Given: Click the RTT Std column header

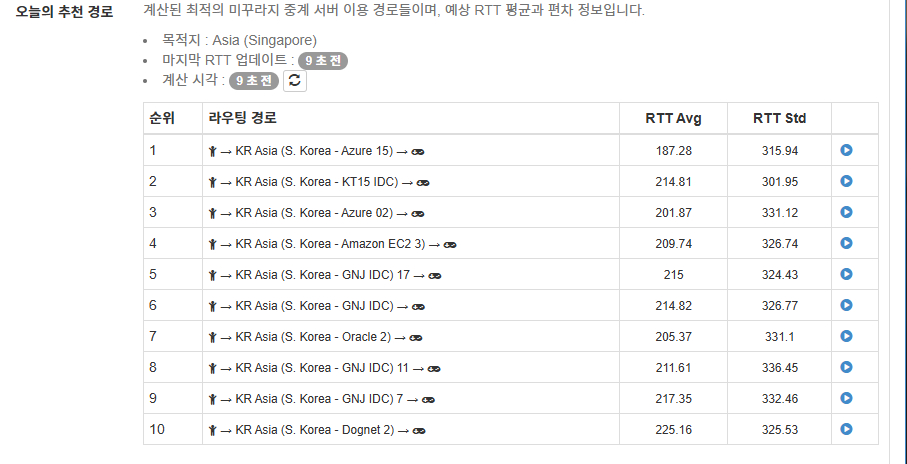Looking at the screenshot, I should 779,119.
